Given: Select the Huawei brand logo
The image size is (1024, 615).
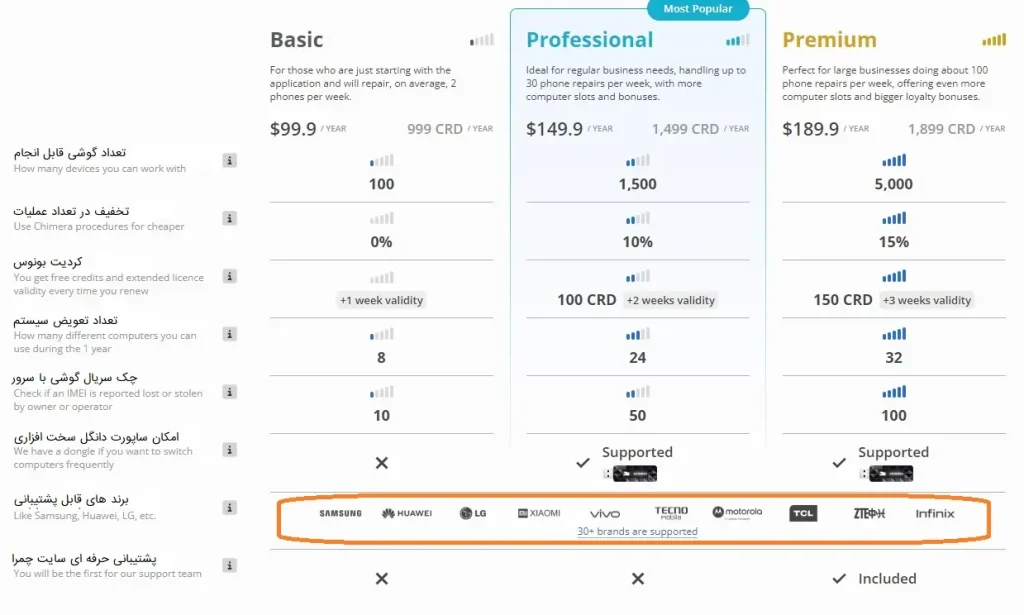Looking at the screenshot, I should [x=407, y=513].
